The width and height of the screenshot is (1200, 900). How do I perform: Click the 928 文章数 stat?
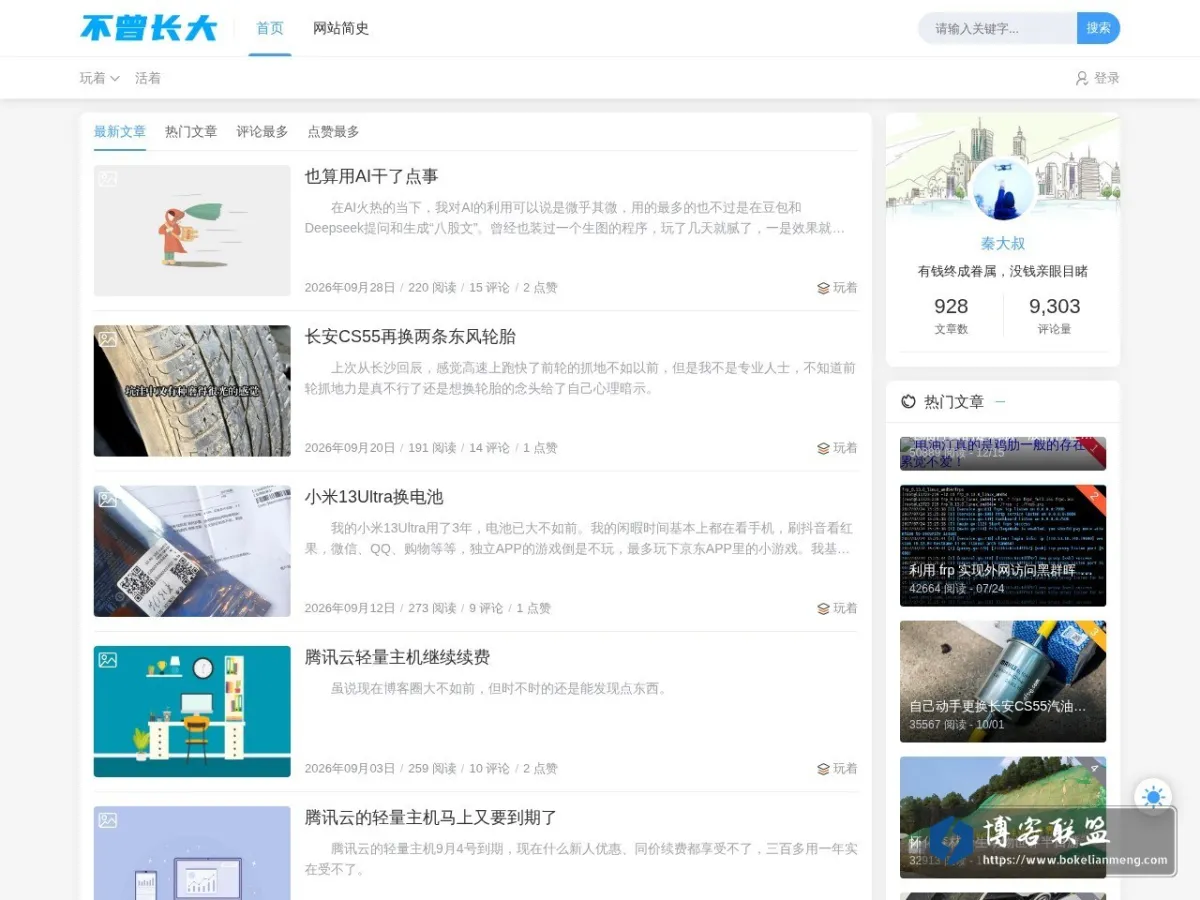(x=951, y=315)
